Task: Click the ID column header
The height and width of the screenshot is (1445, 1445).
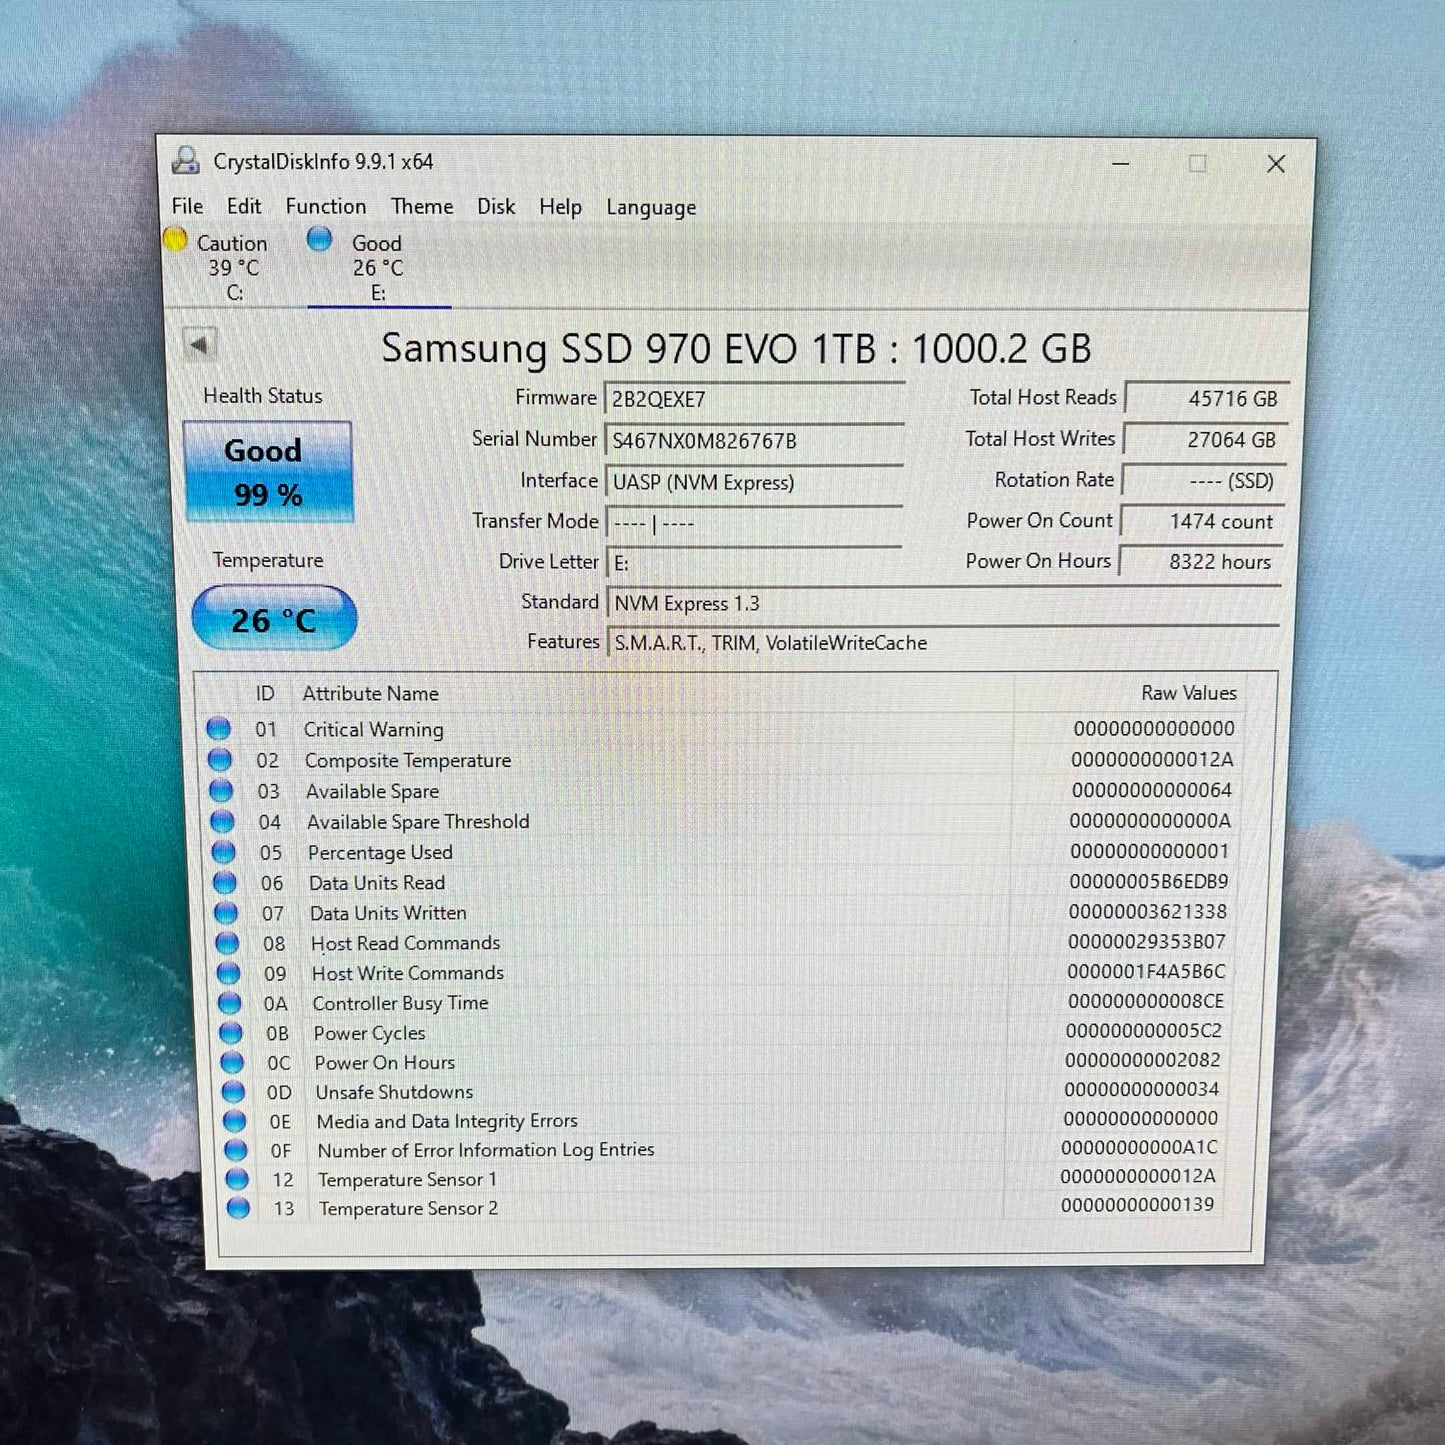Action: 265,693
